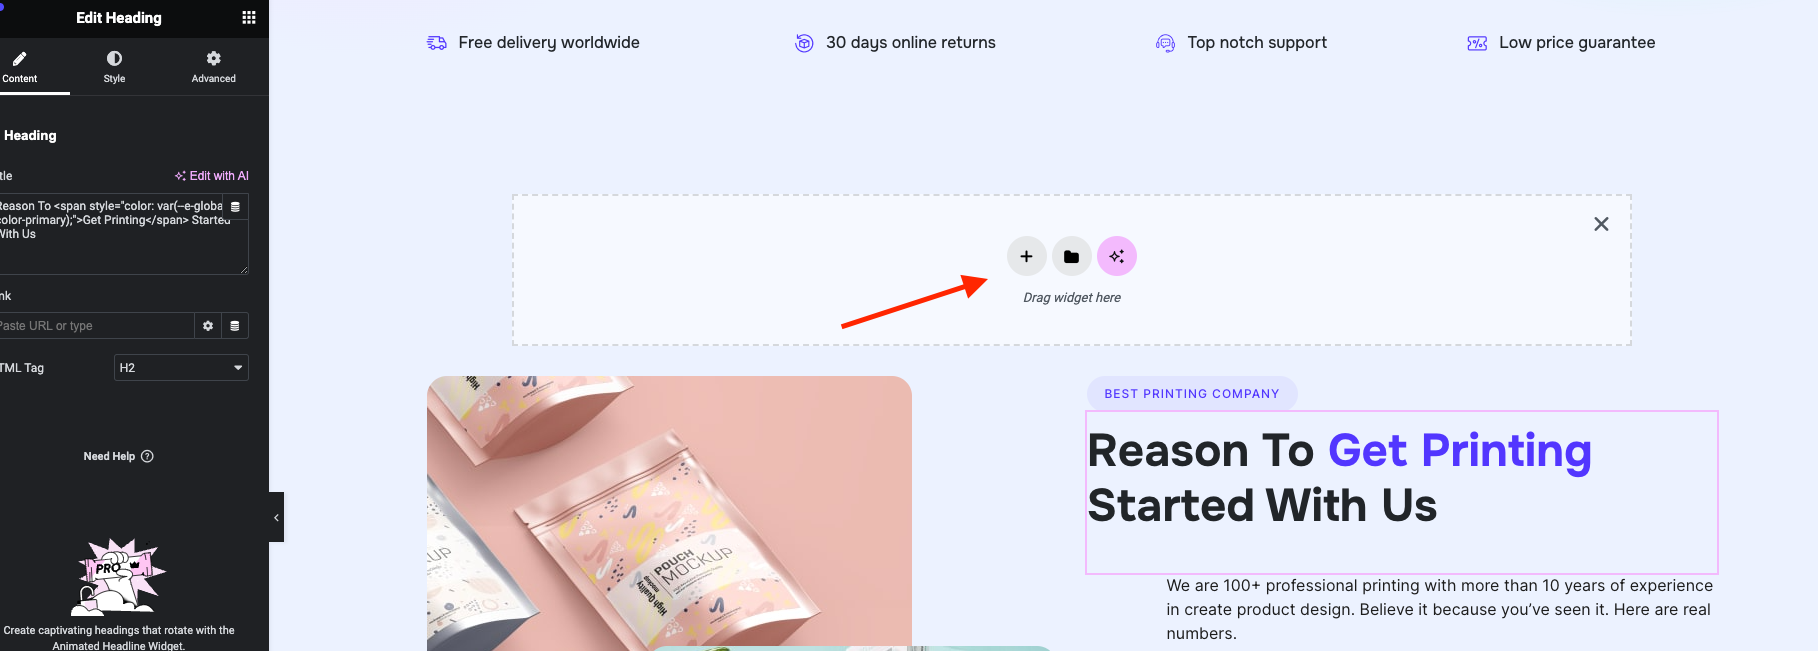
Task: Select the Content tab
Action: pos(20,67)
